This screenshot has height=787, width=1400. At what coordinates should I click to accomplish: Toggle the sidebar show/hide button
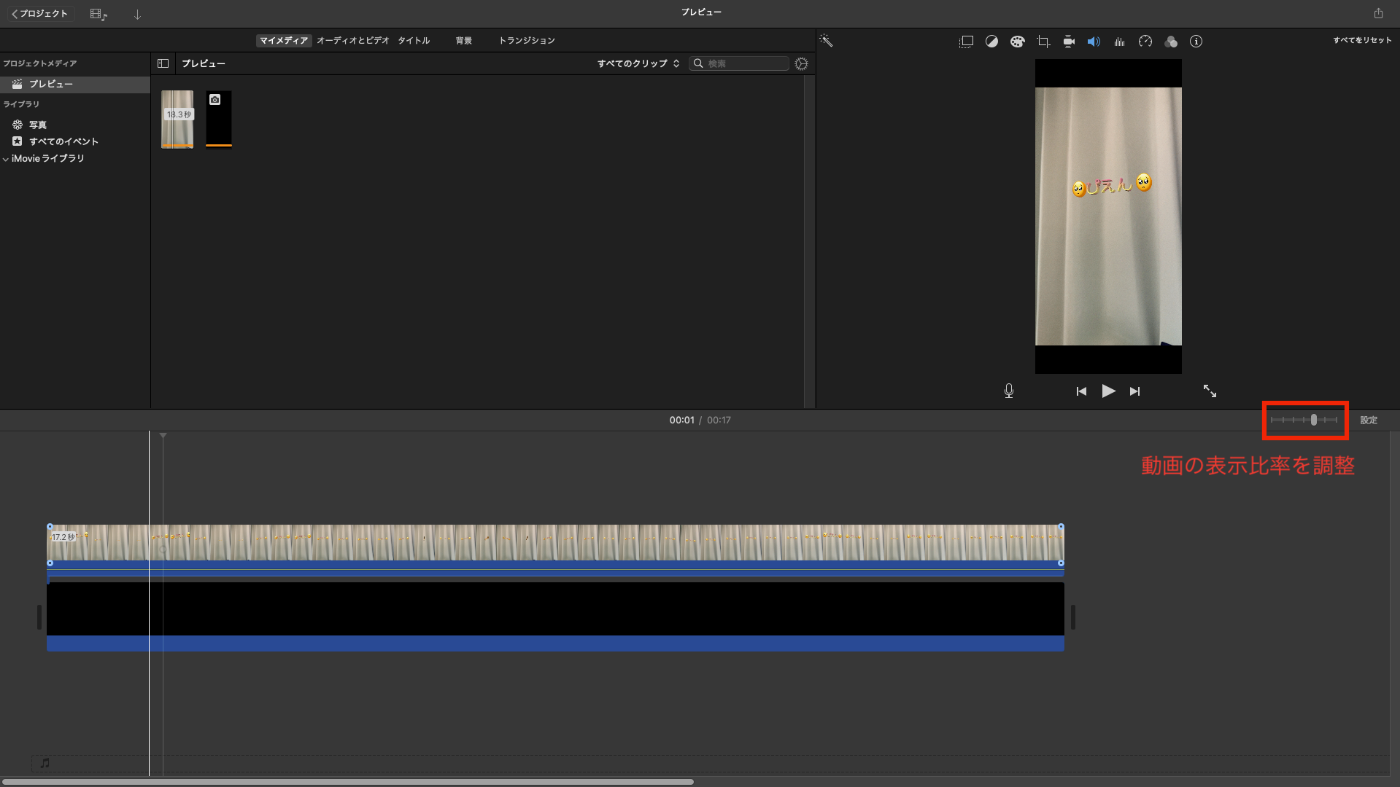[163, 63]
